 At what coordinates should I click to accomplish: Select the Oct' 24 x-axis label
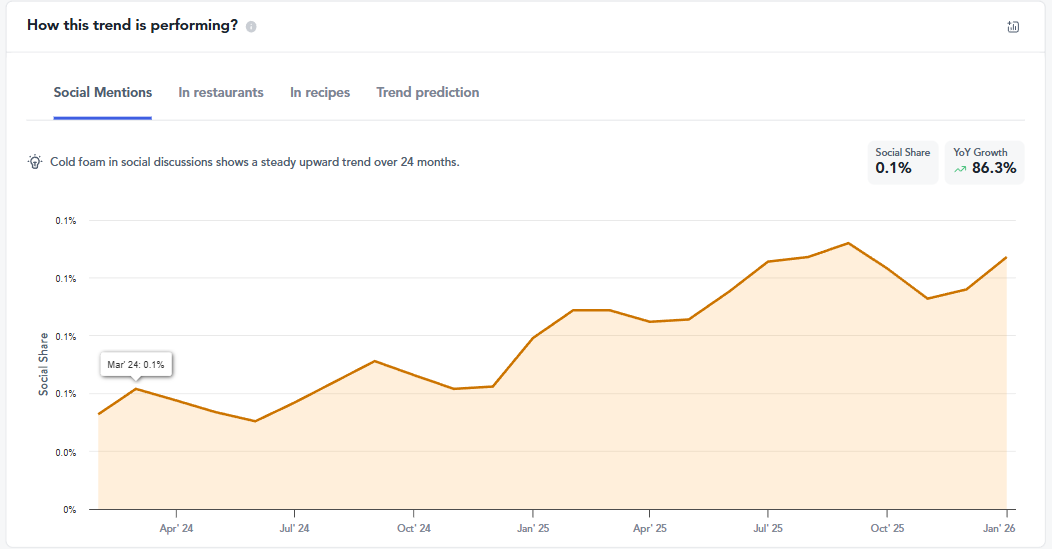413,528
